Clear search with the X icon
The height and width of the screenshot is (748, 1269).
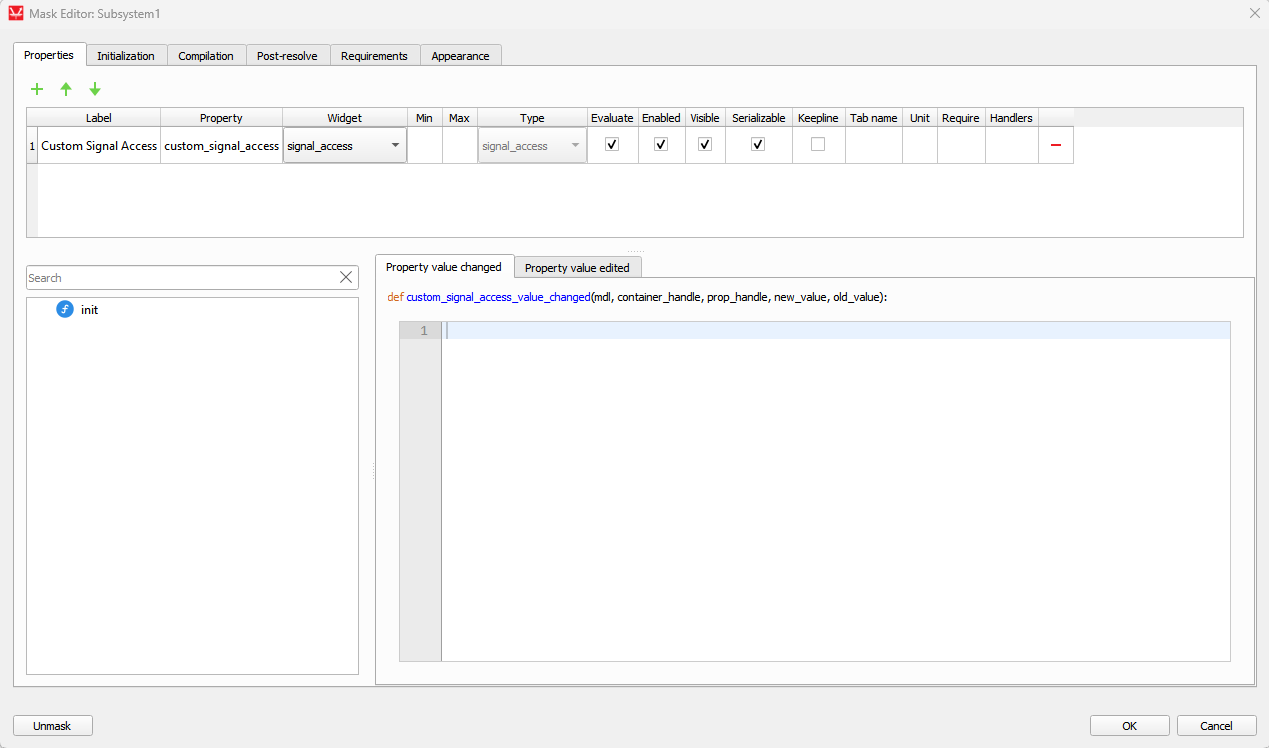346,278
